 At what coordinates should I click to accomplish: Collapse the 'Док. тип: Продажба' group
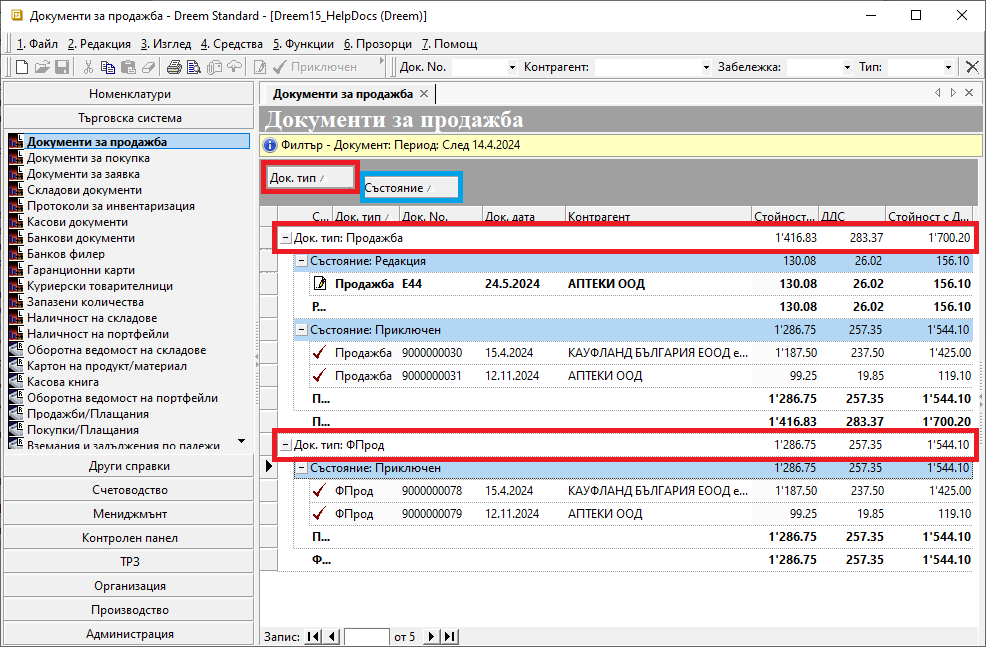[286, 238]
